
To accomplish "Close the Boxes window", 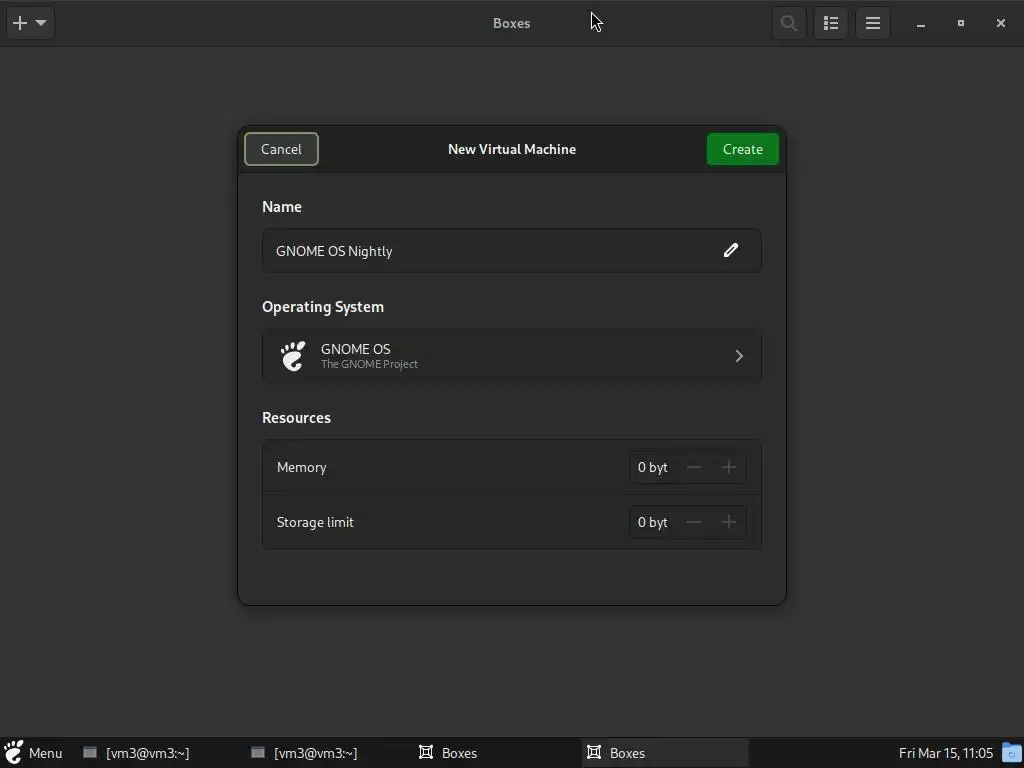I will click(1000, 23).
